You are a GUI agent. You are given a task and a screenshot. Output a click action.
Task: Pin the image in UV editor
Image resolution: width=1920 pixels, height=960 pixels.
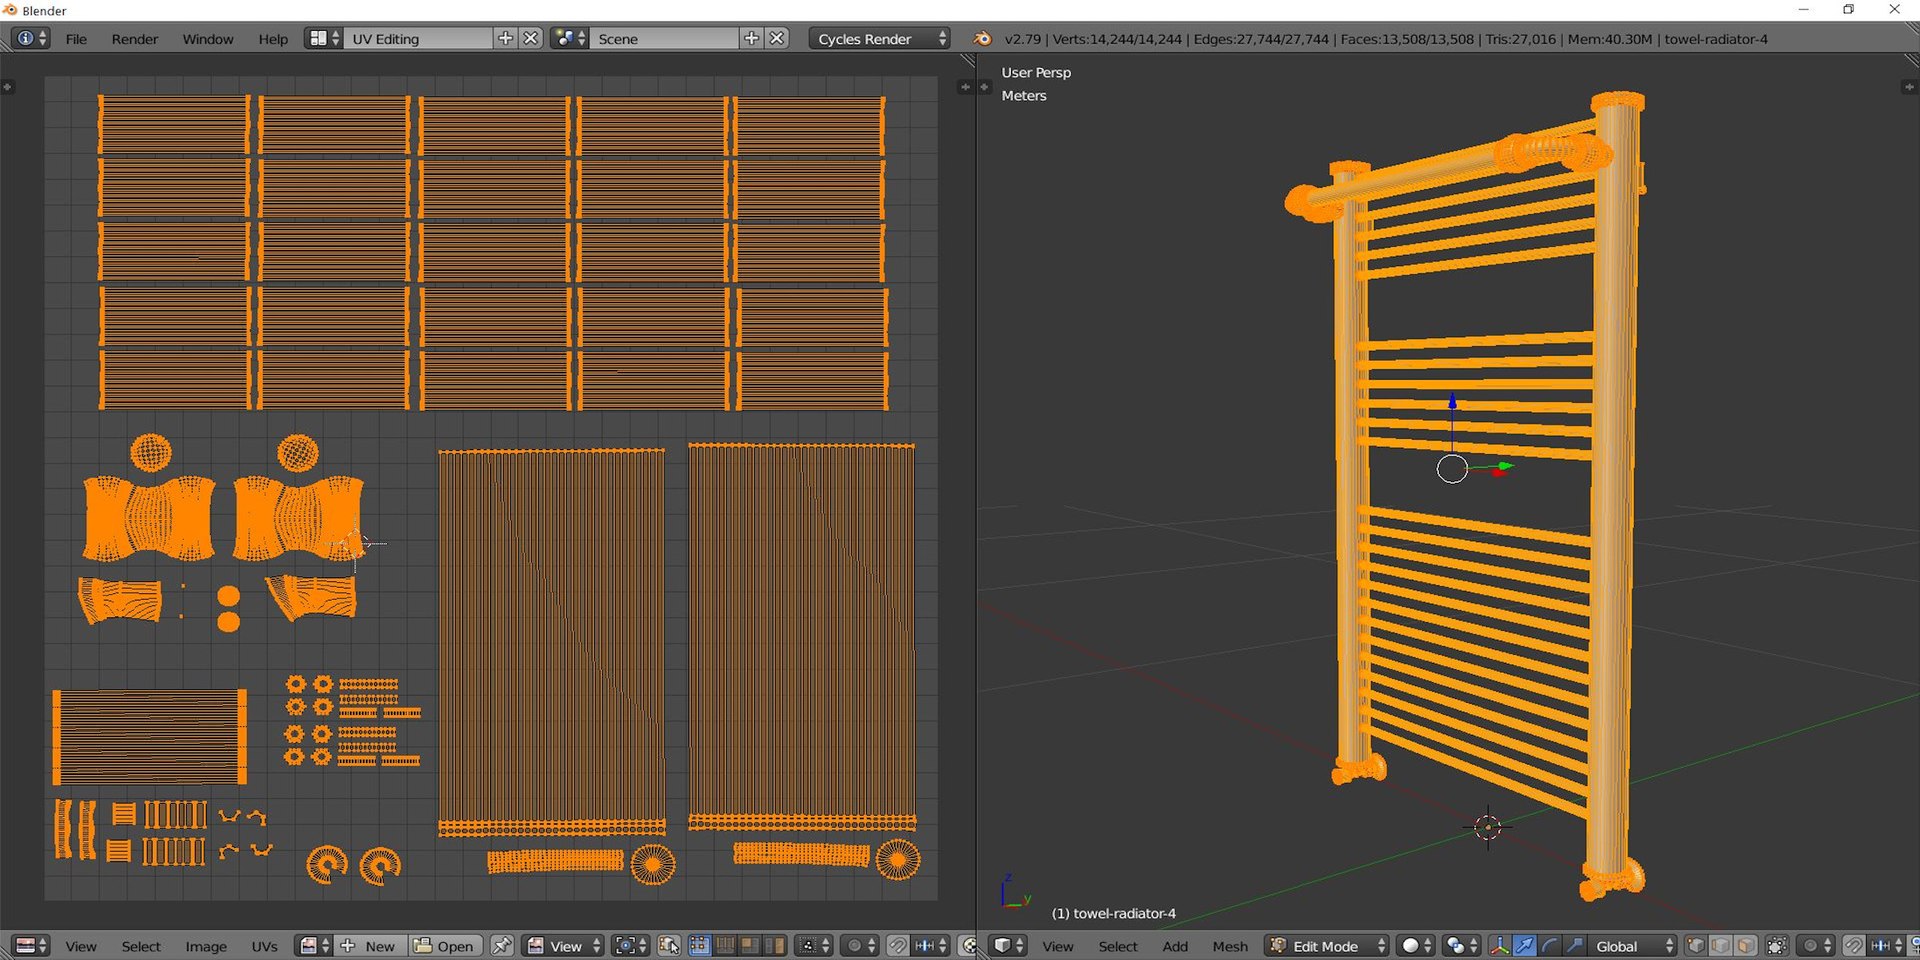(502, 946)
